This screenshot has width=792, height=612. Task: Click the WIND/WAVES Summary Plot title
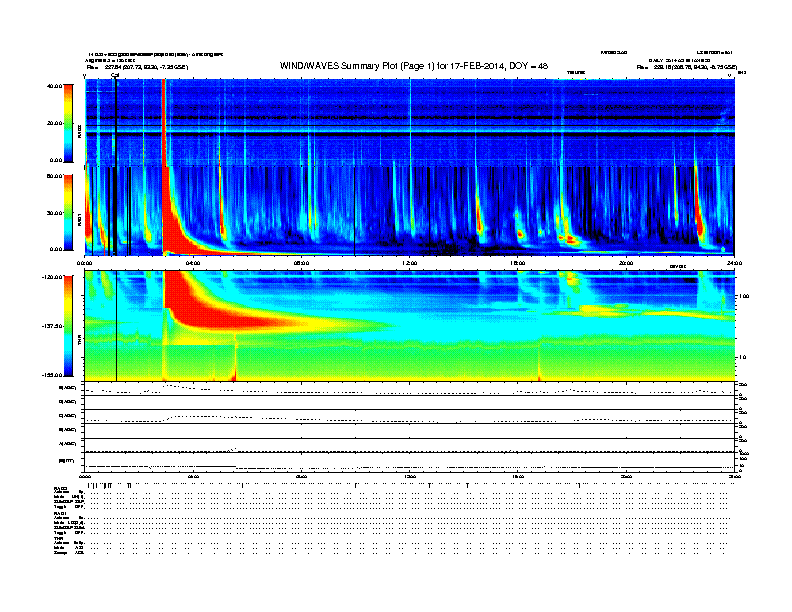pyautogui.click(x=414, y=66)
